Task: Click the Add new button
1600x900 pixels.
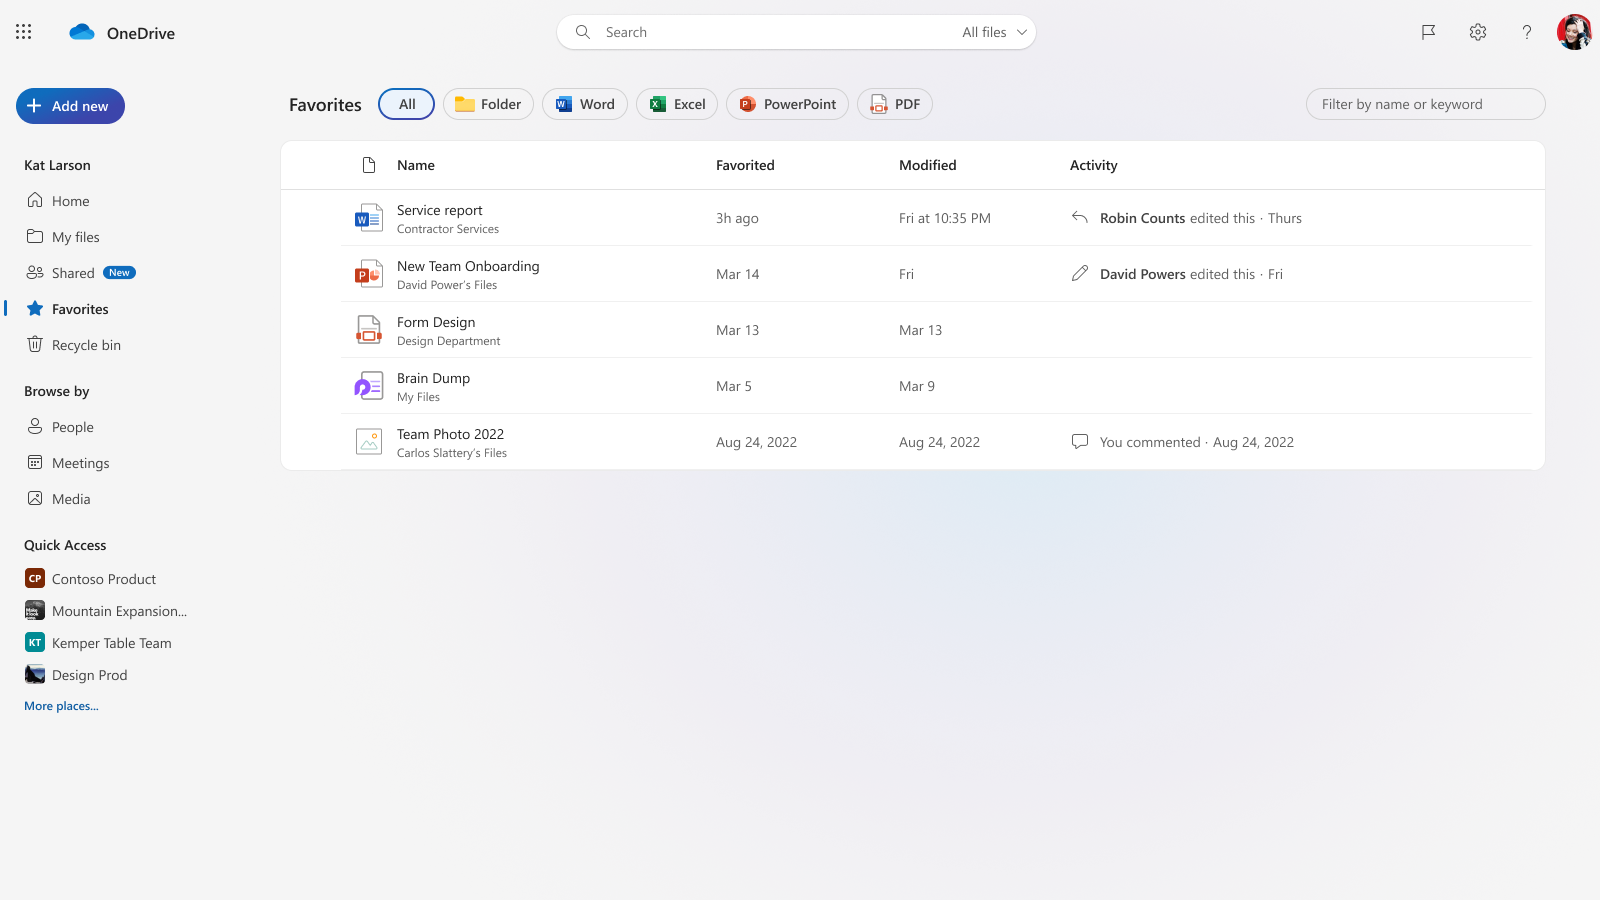Action: [x=69, y=105]
